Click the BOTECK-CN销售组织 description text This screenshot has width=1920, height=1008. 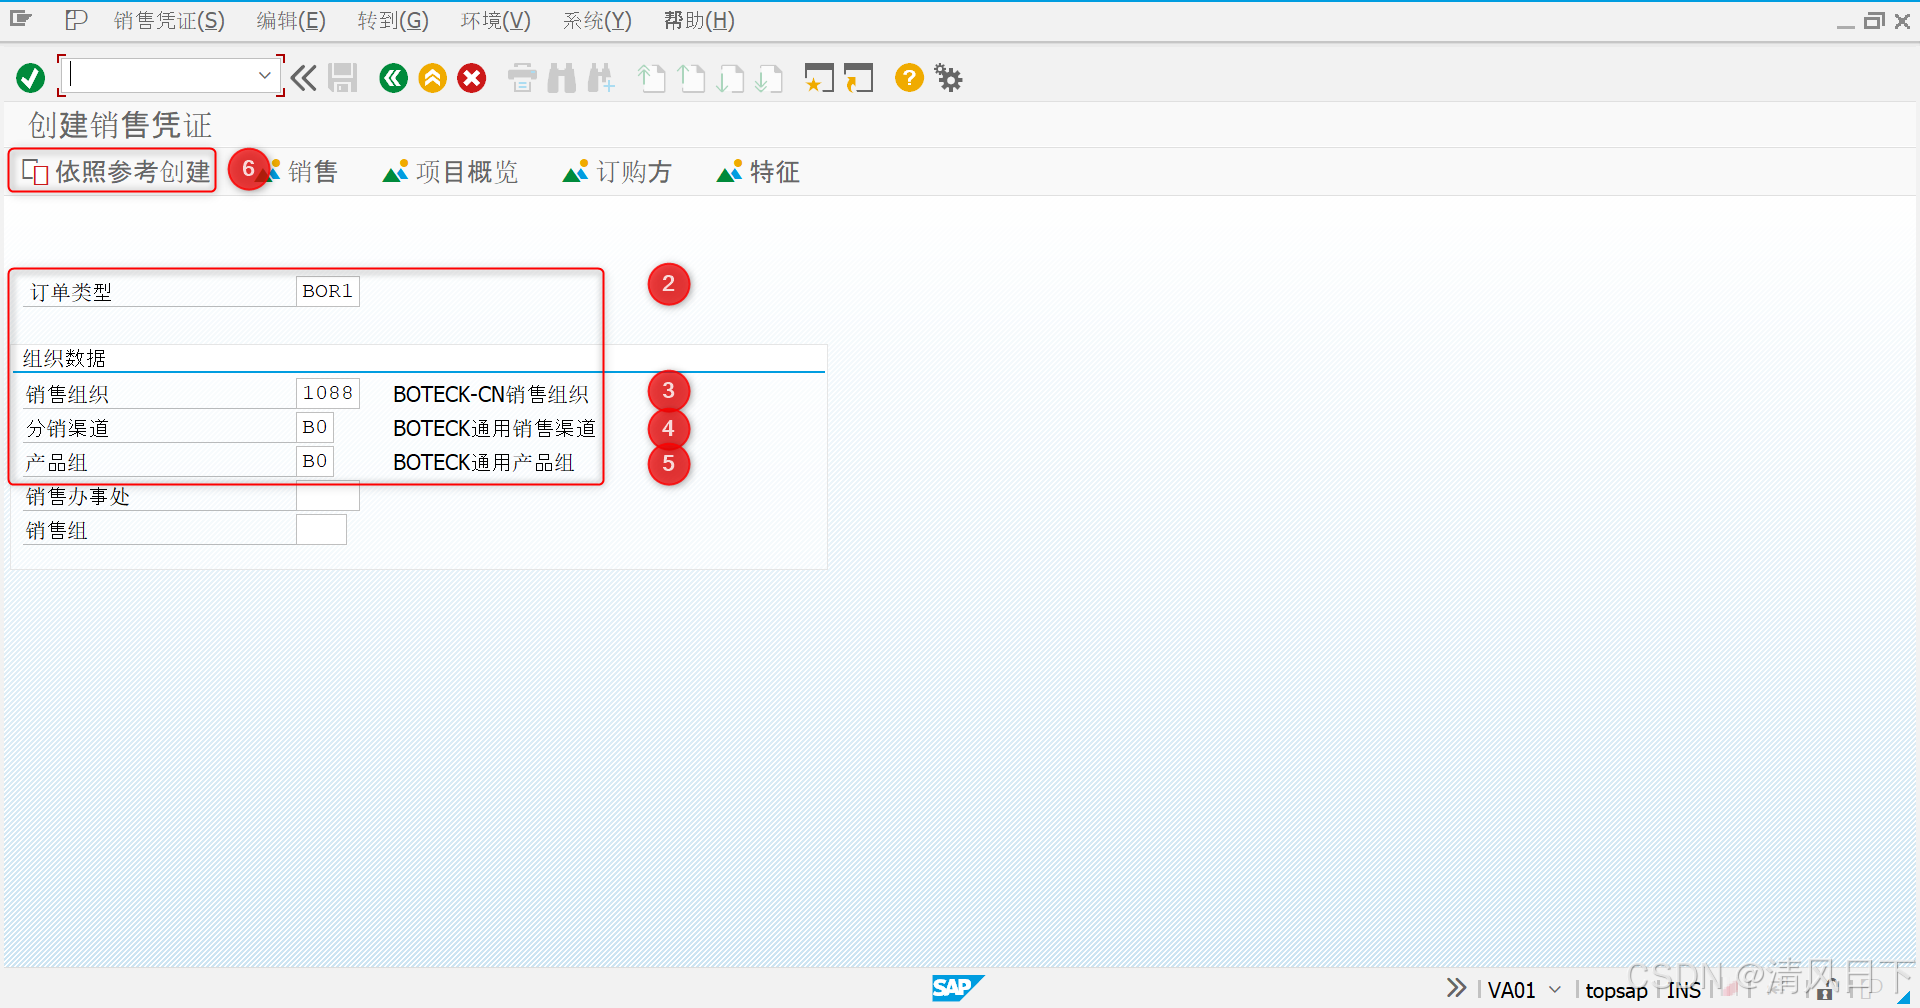click(491, 395)
